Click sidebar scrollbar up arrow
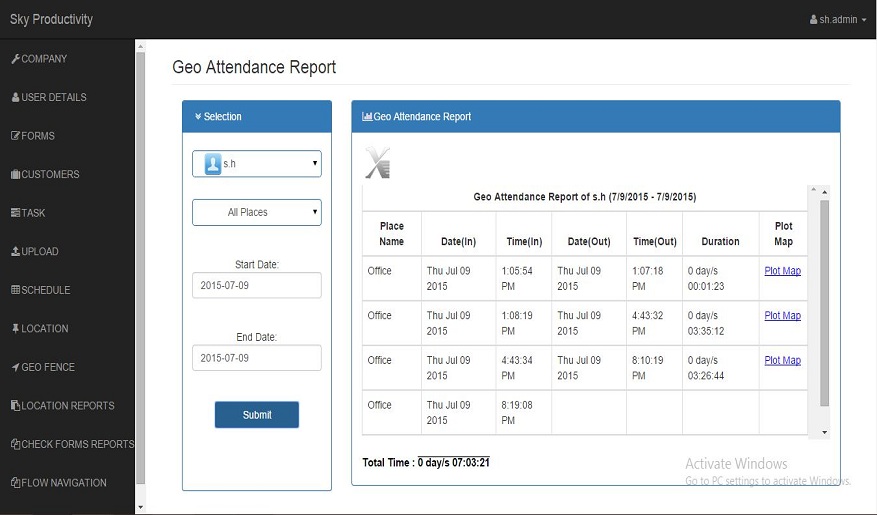Viewport: 877px width, 515px height. (x=140, y=46)
